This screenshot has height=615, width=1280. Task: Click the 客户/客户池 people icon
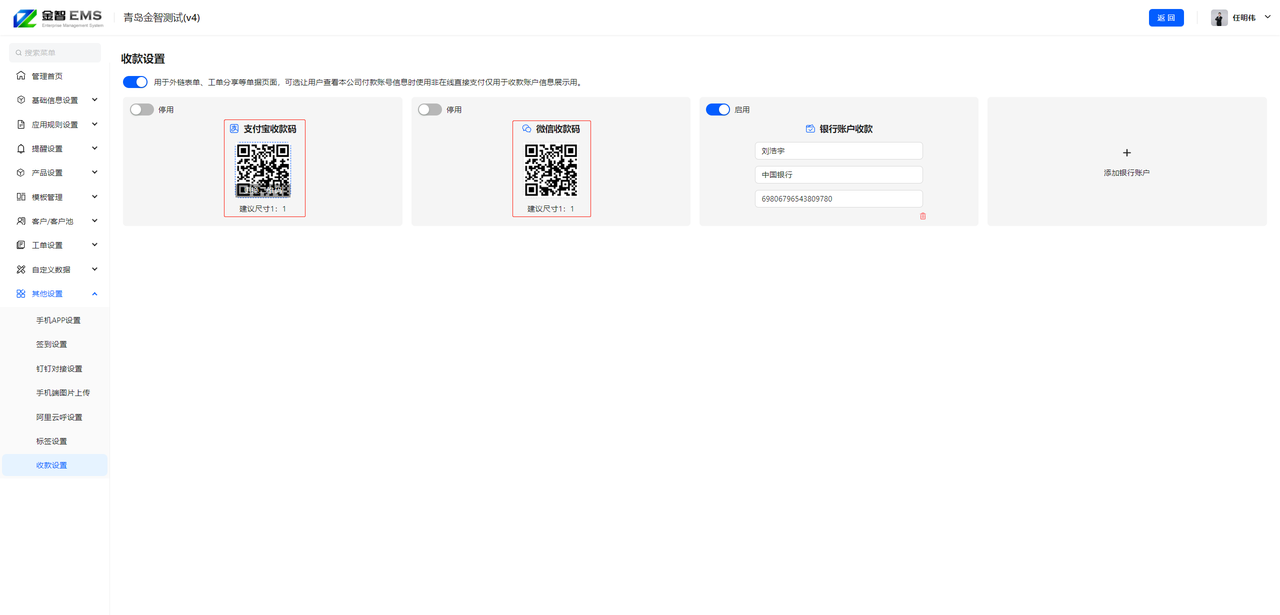(21, 221)
